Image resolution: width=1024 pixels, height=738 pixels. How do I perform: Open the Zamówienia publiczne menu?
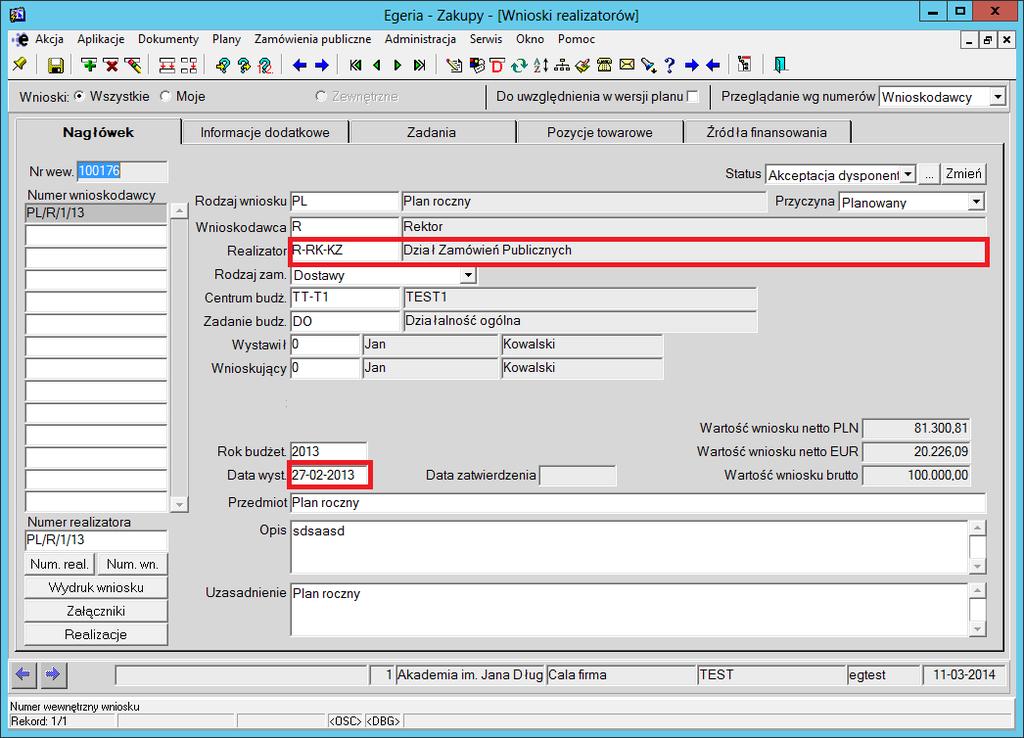click(313, 39)
